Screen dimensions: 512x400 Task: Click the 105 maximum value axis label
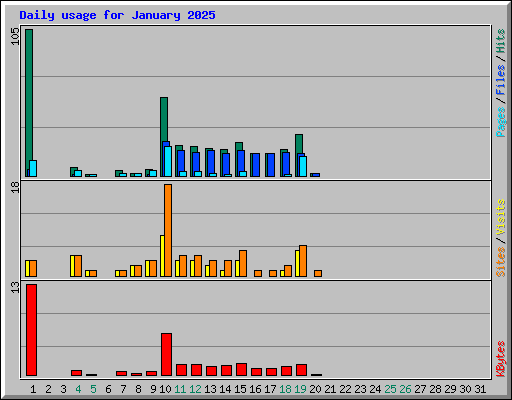(15, 36)
